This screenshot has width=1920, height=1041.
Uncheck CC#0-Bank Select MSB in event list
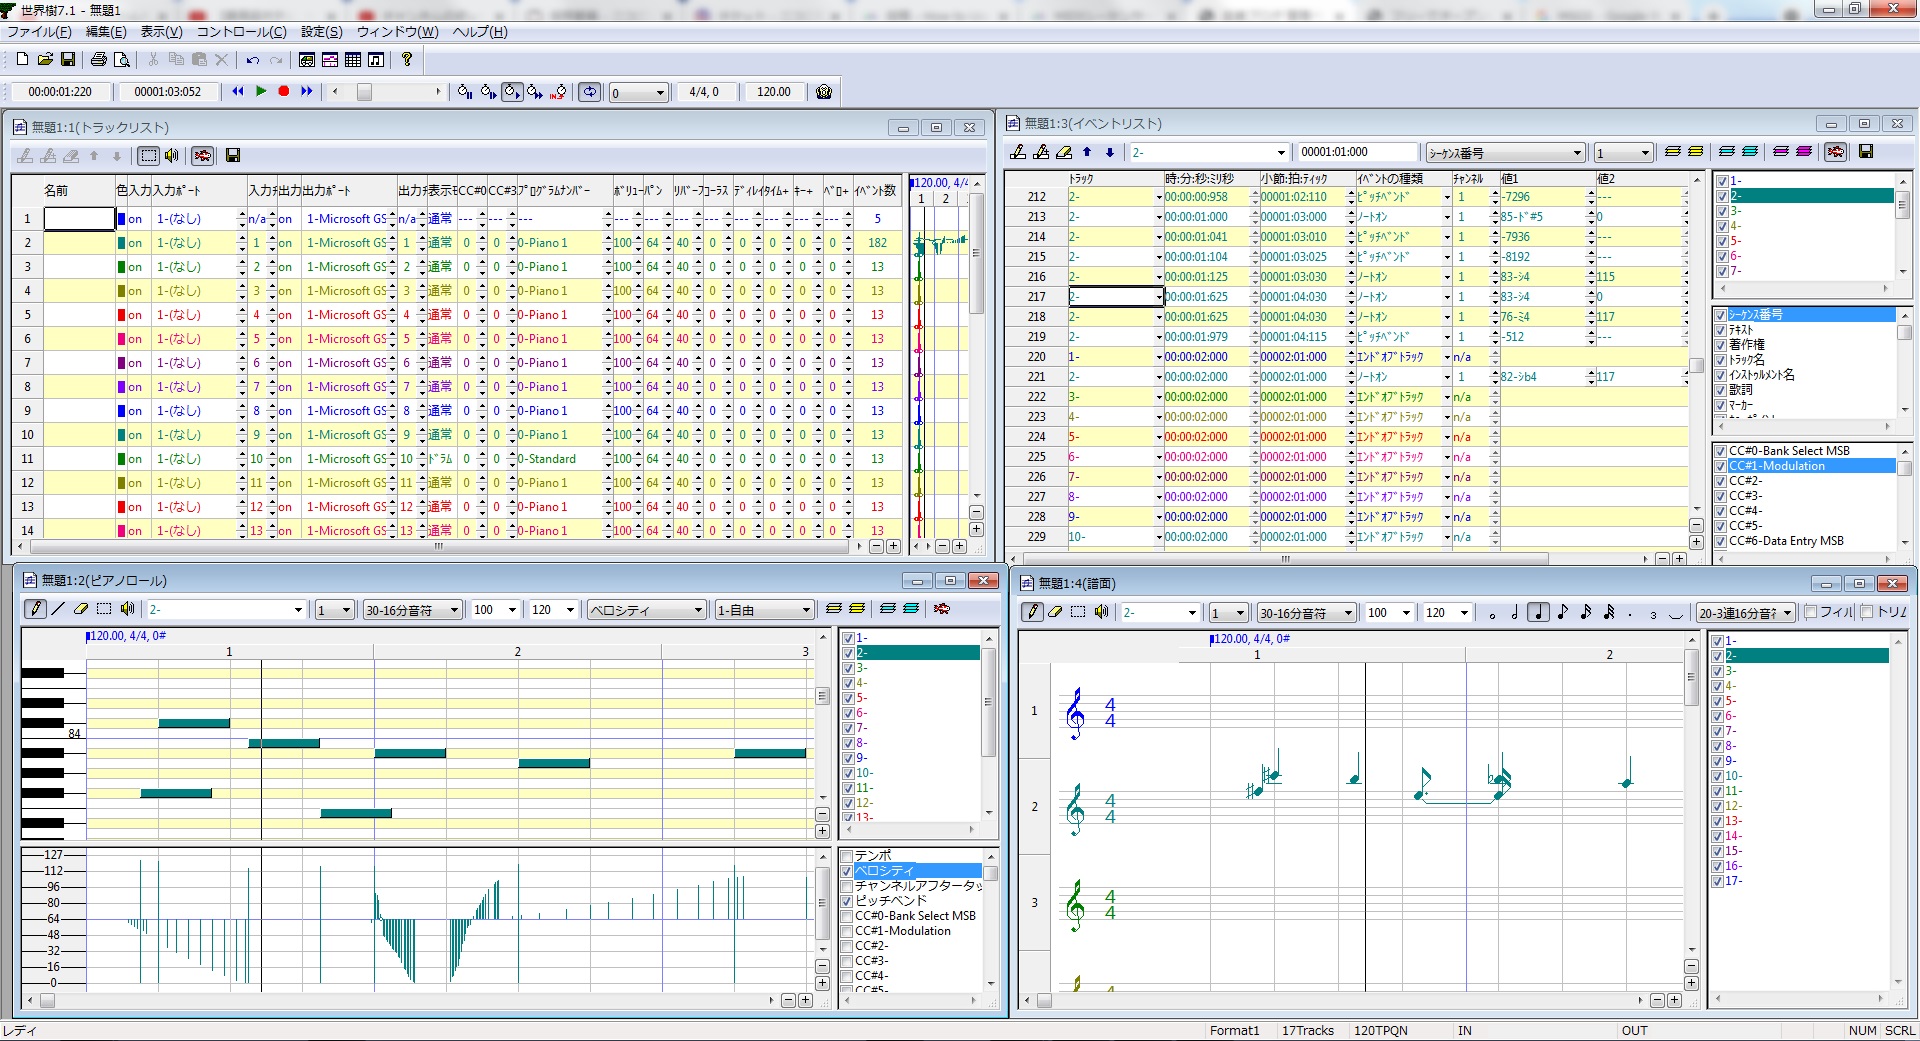pos(1721,451)
